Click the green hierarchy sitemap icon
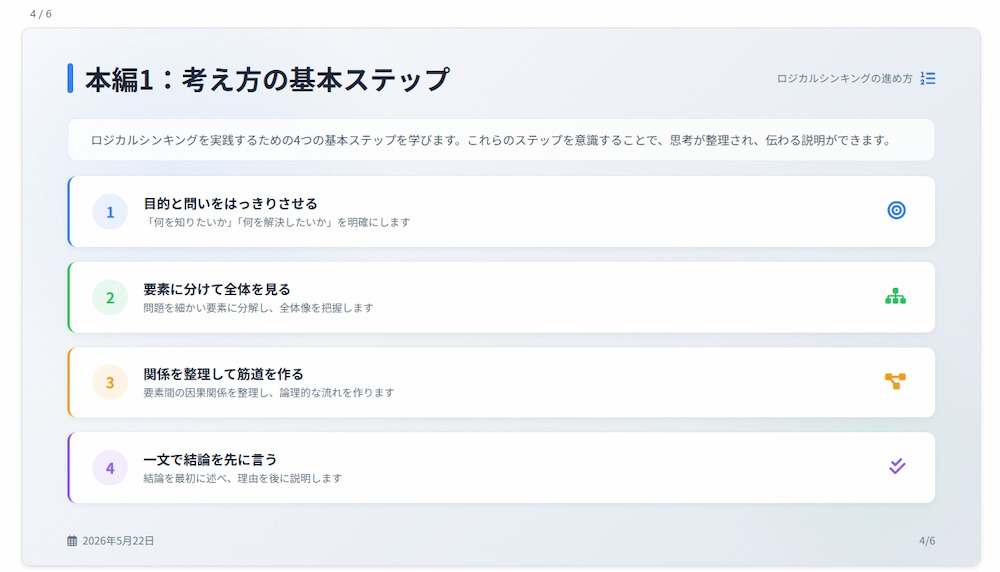 (x=895, y=296)
